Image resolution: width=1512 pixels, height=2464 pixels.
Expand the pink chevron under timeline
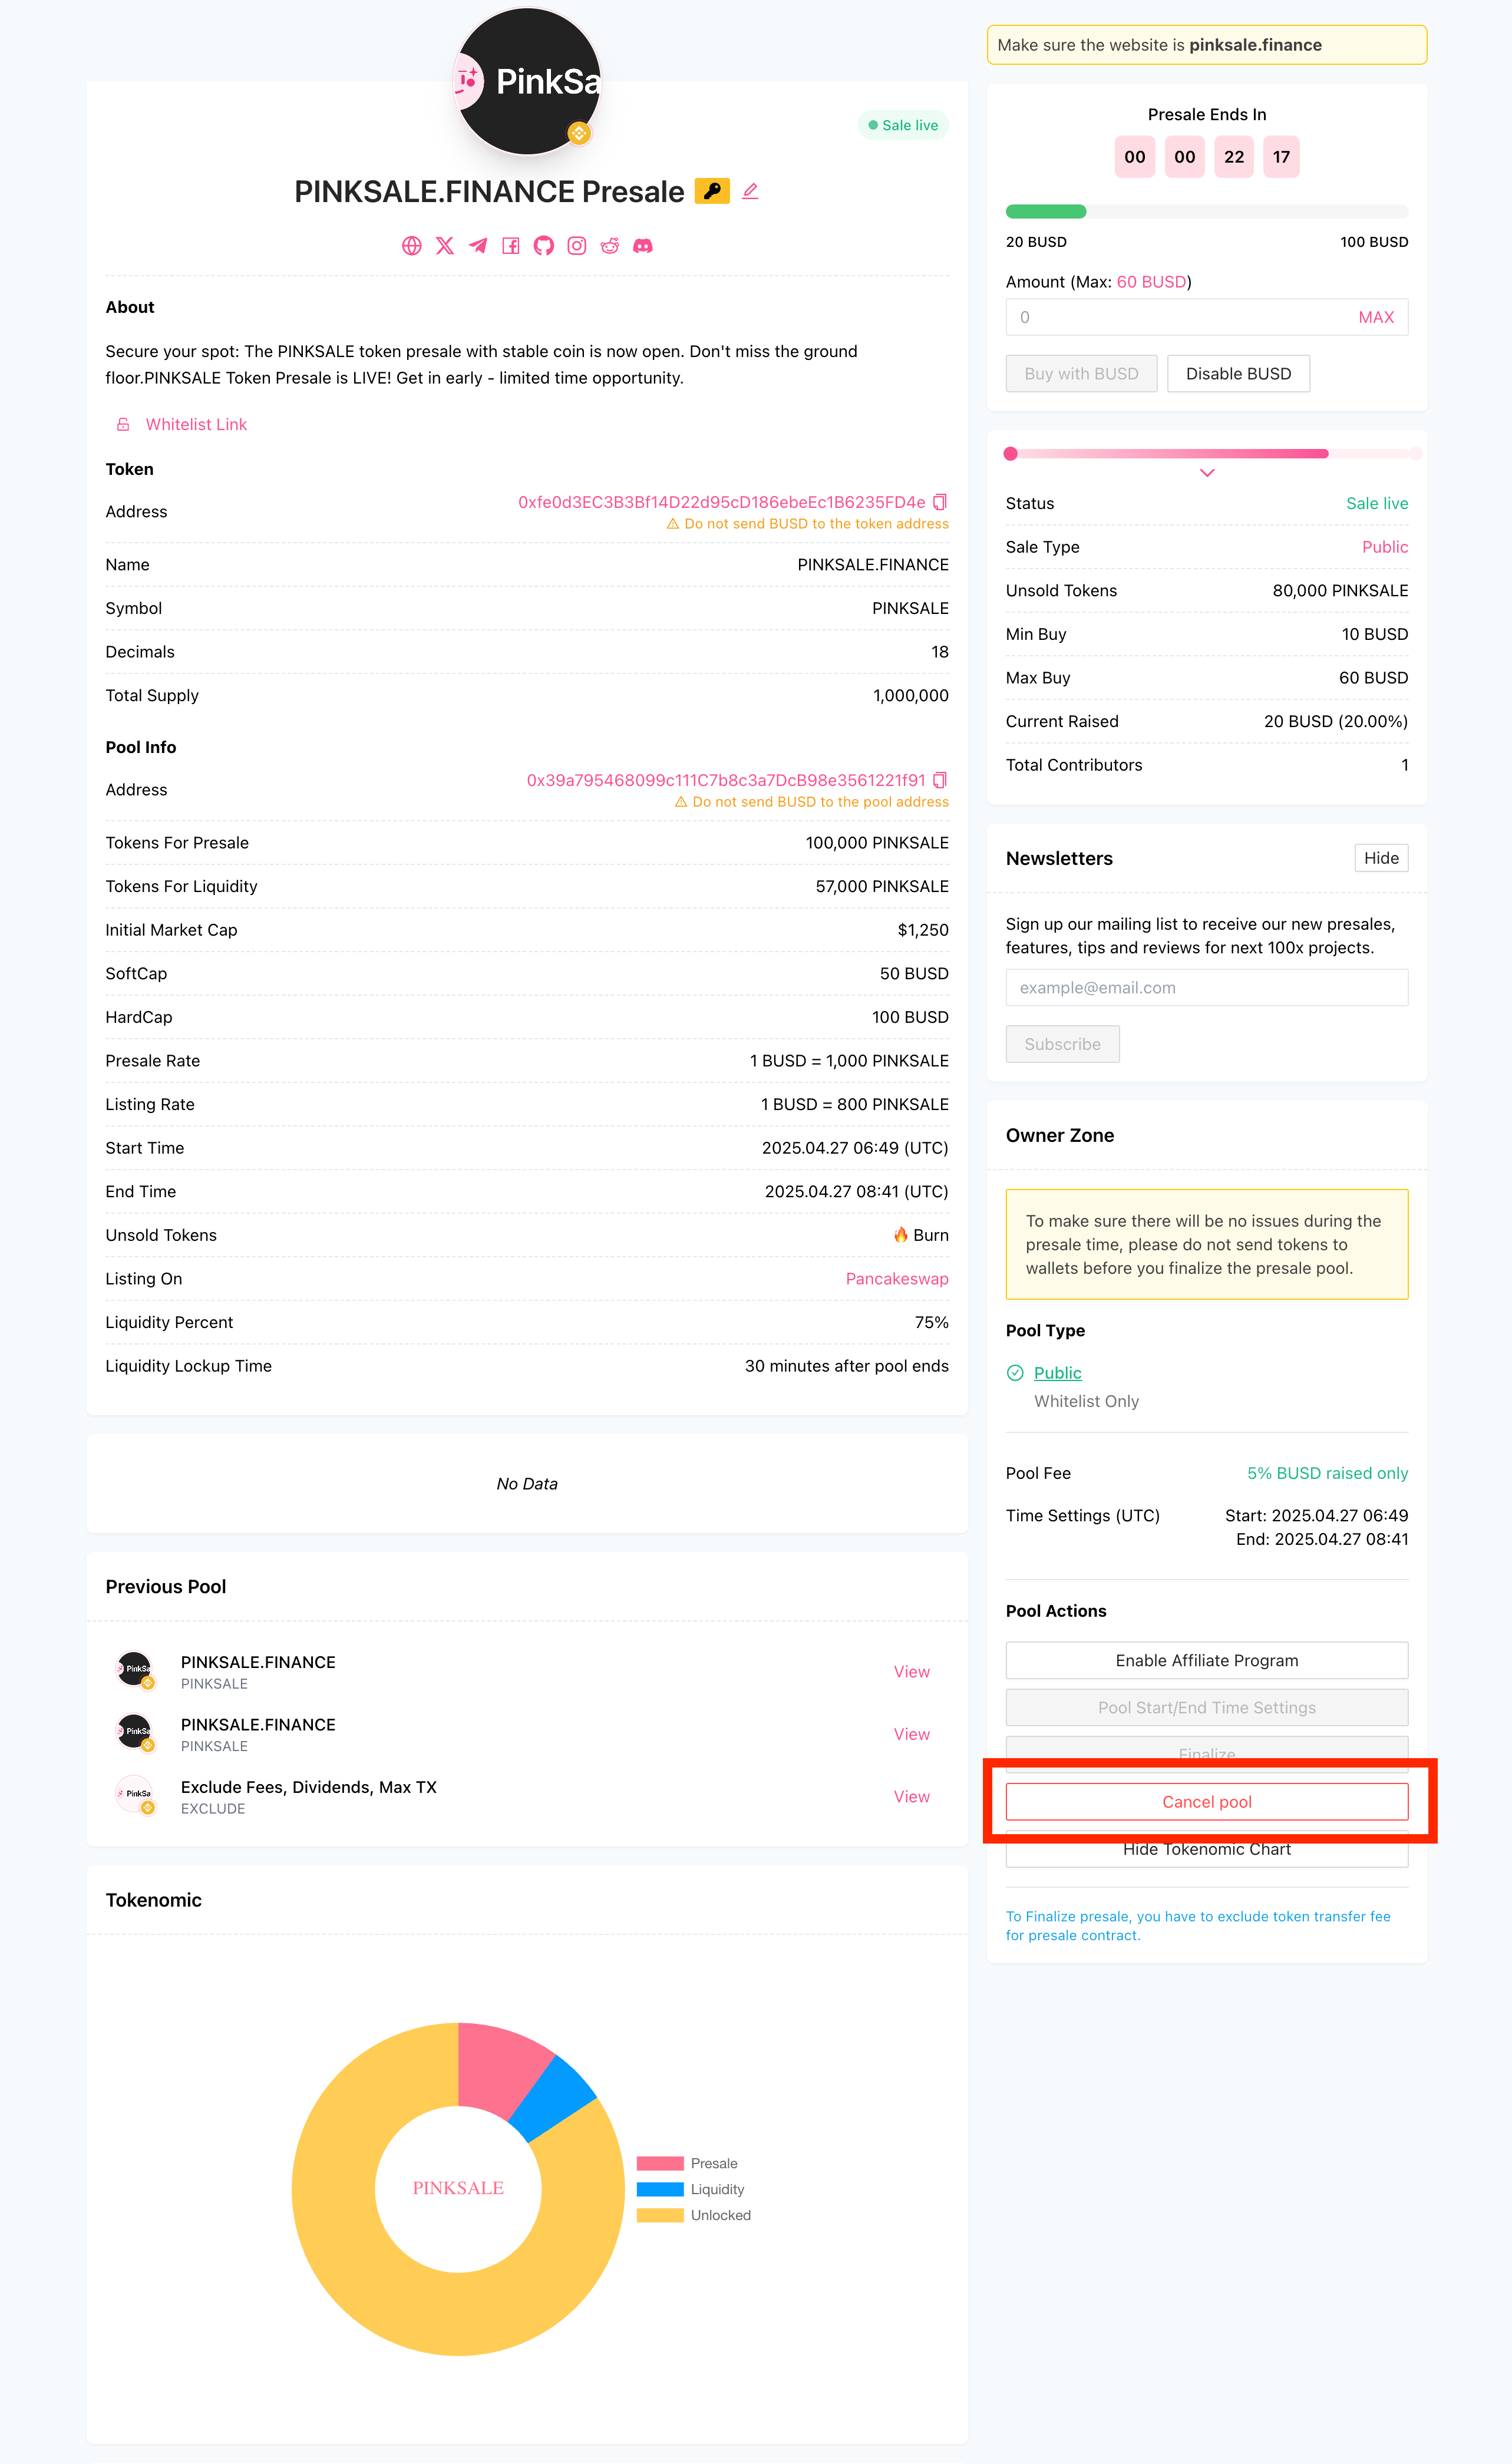pos(1207,473)
